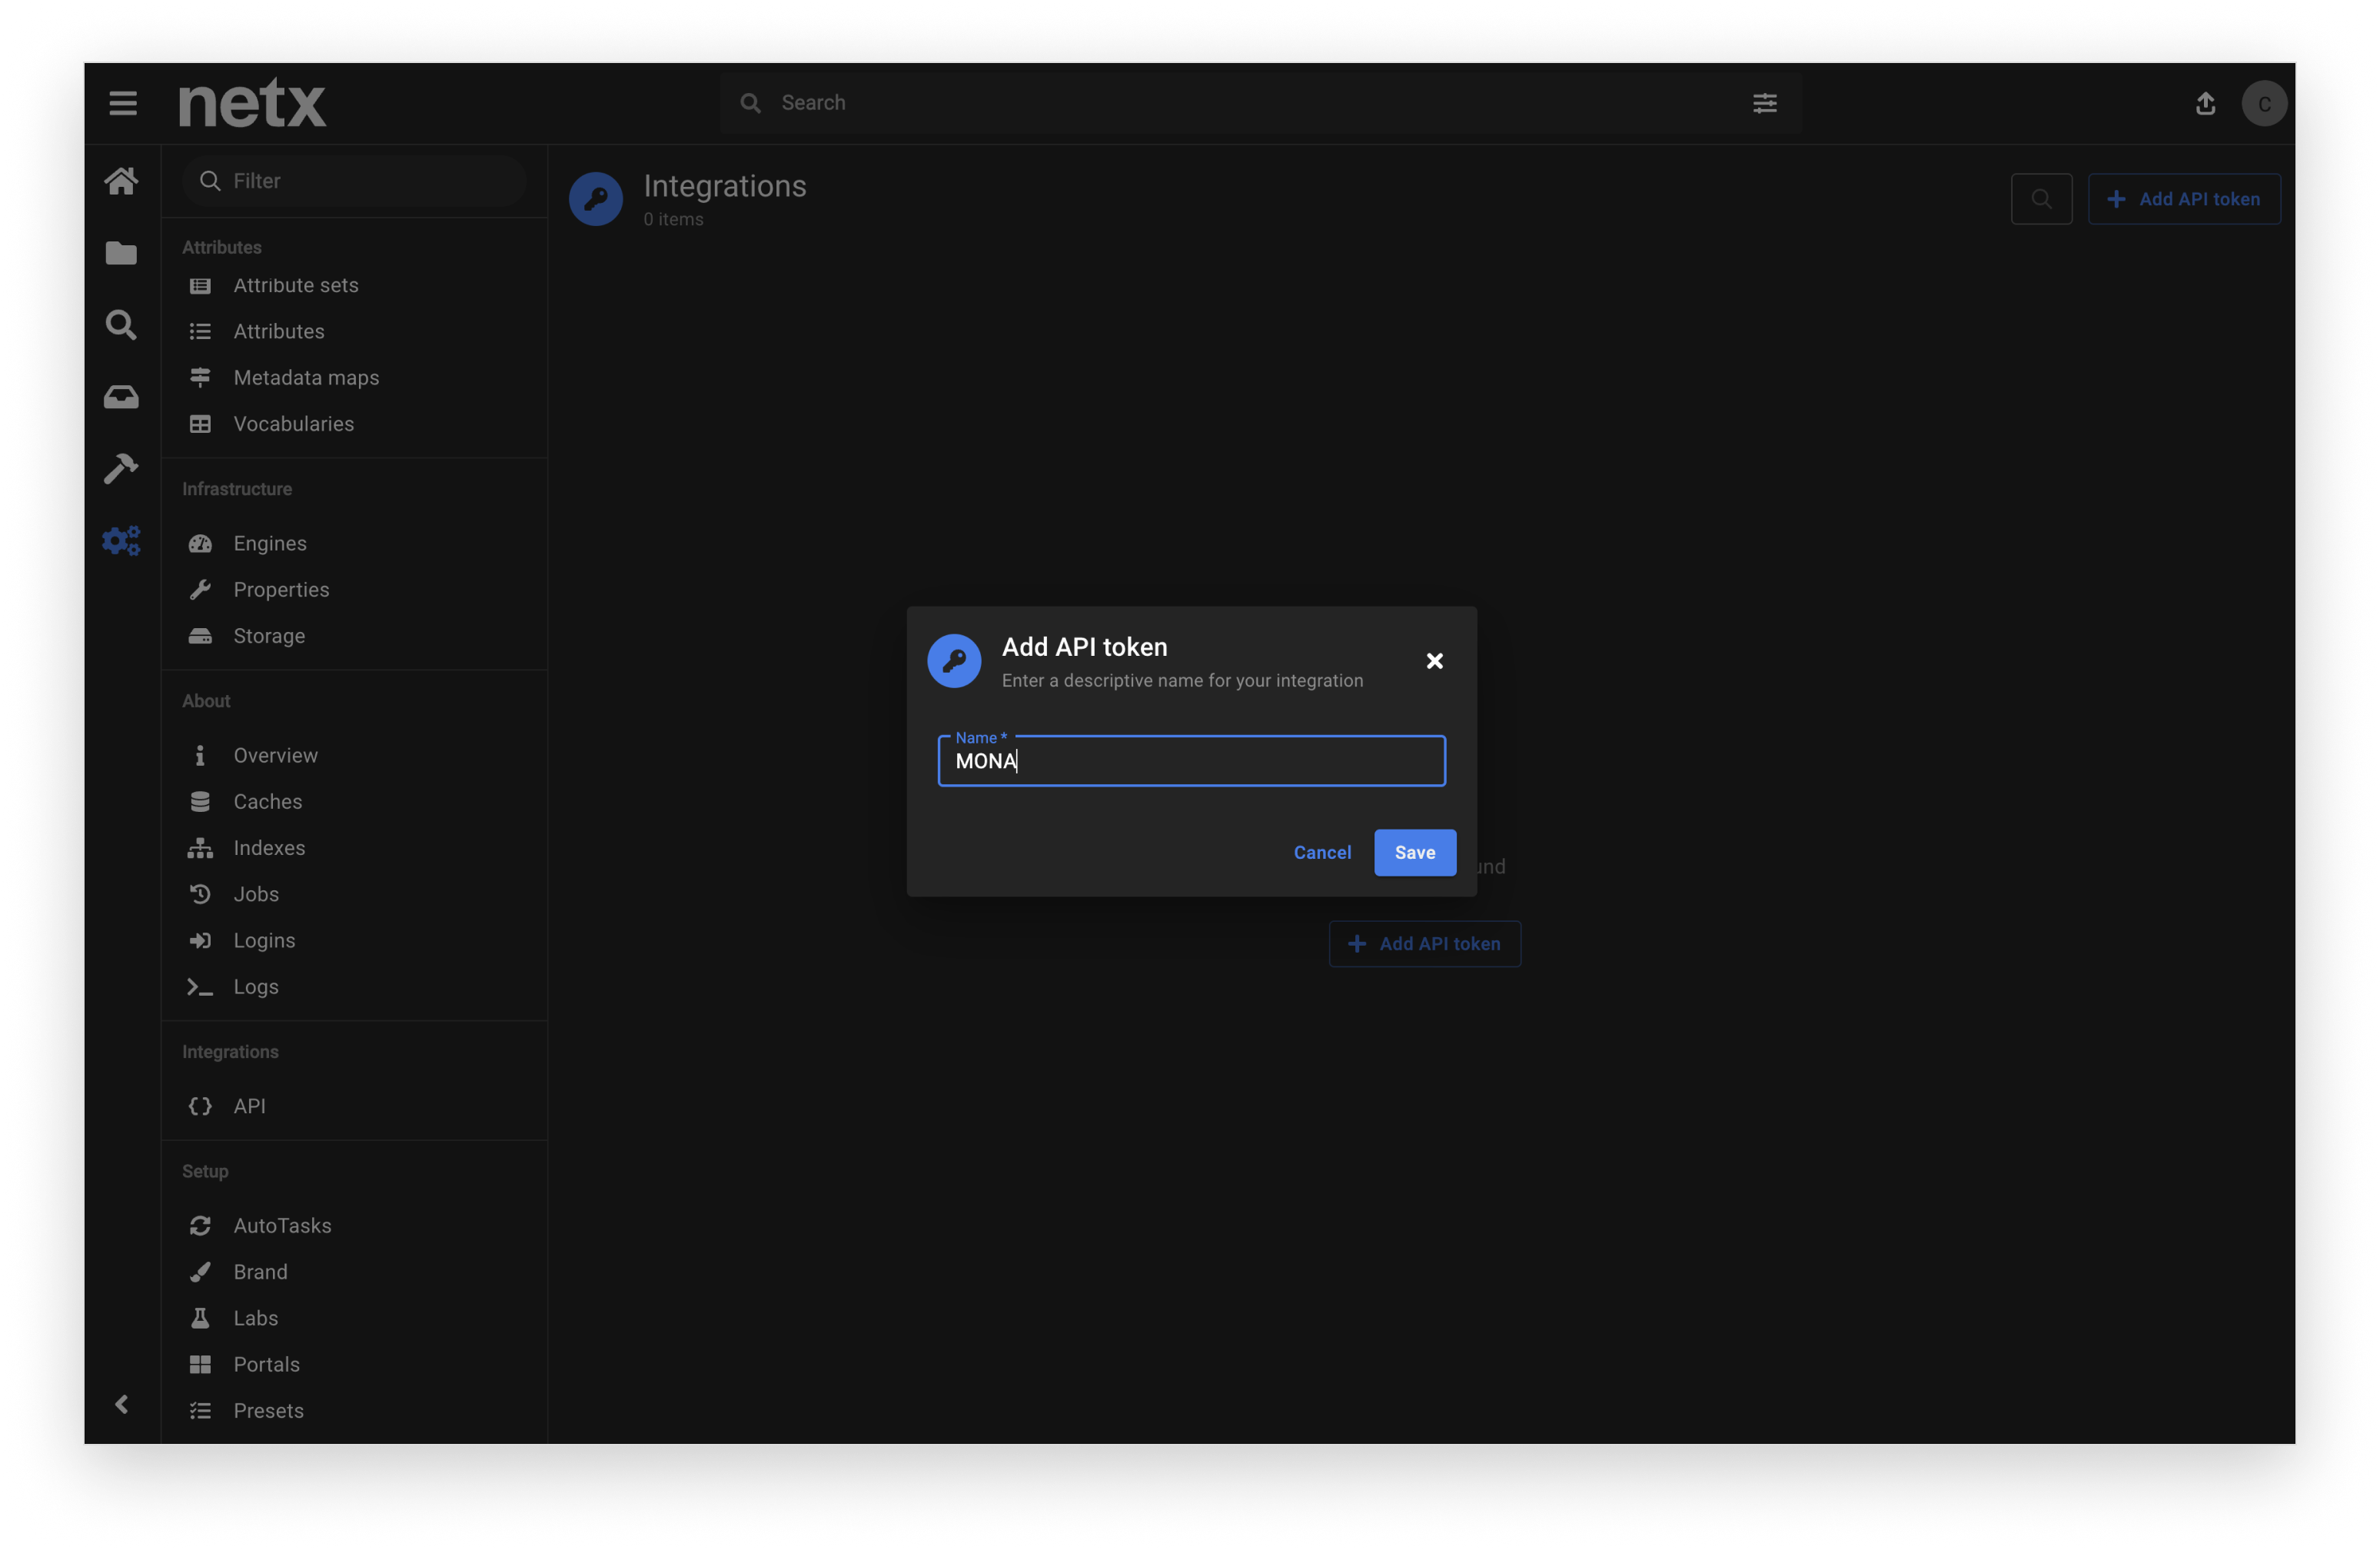Click the Logs terminal icon

coord(200,986)
